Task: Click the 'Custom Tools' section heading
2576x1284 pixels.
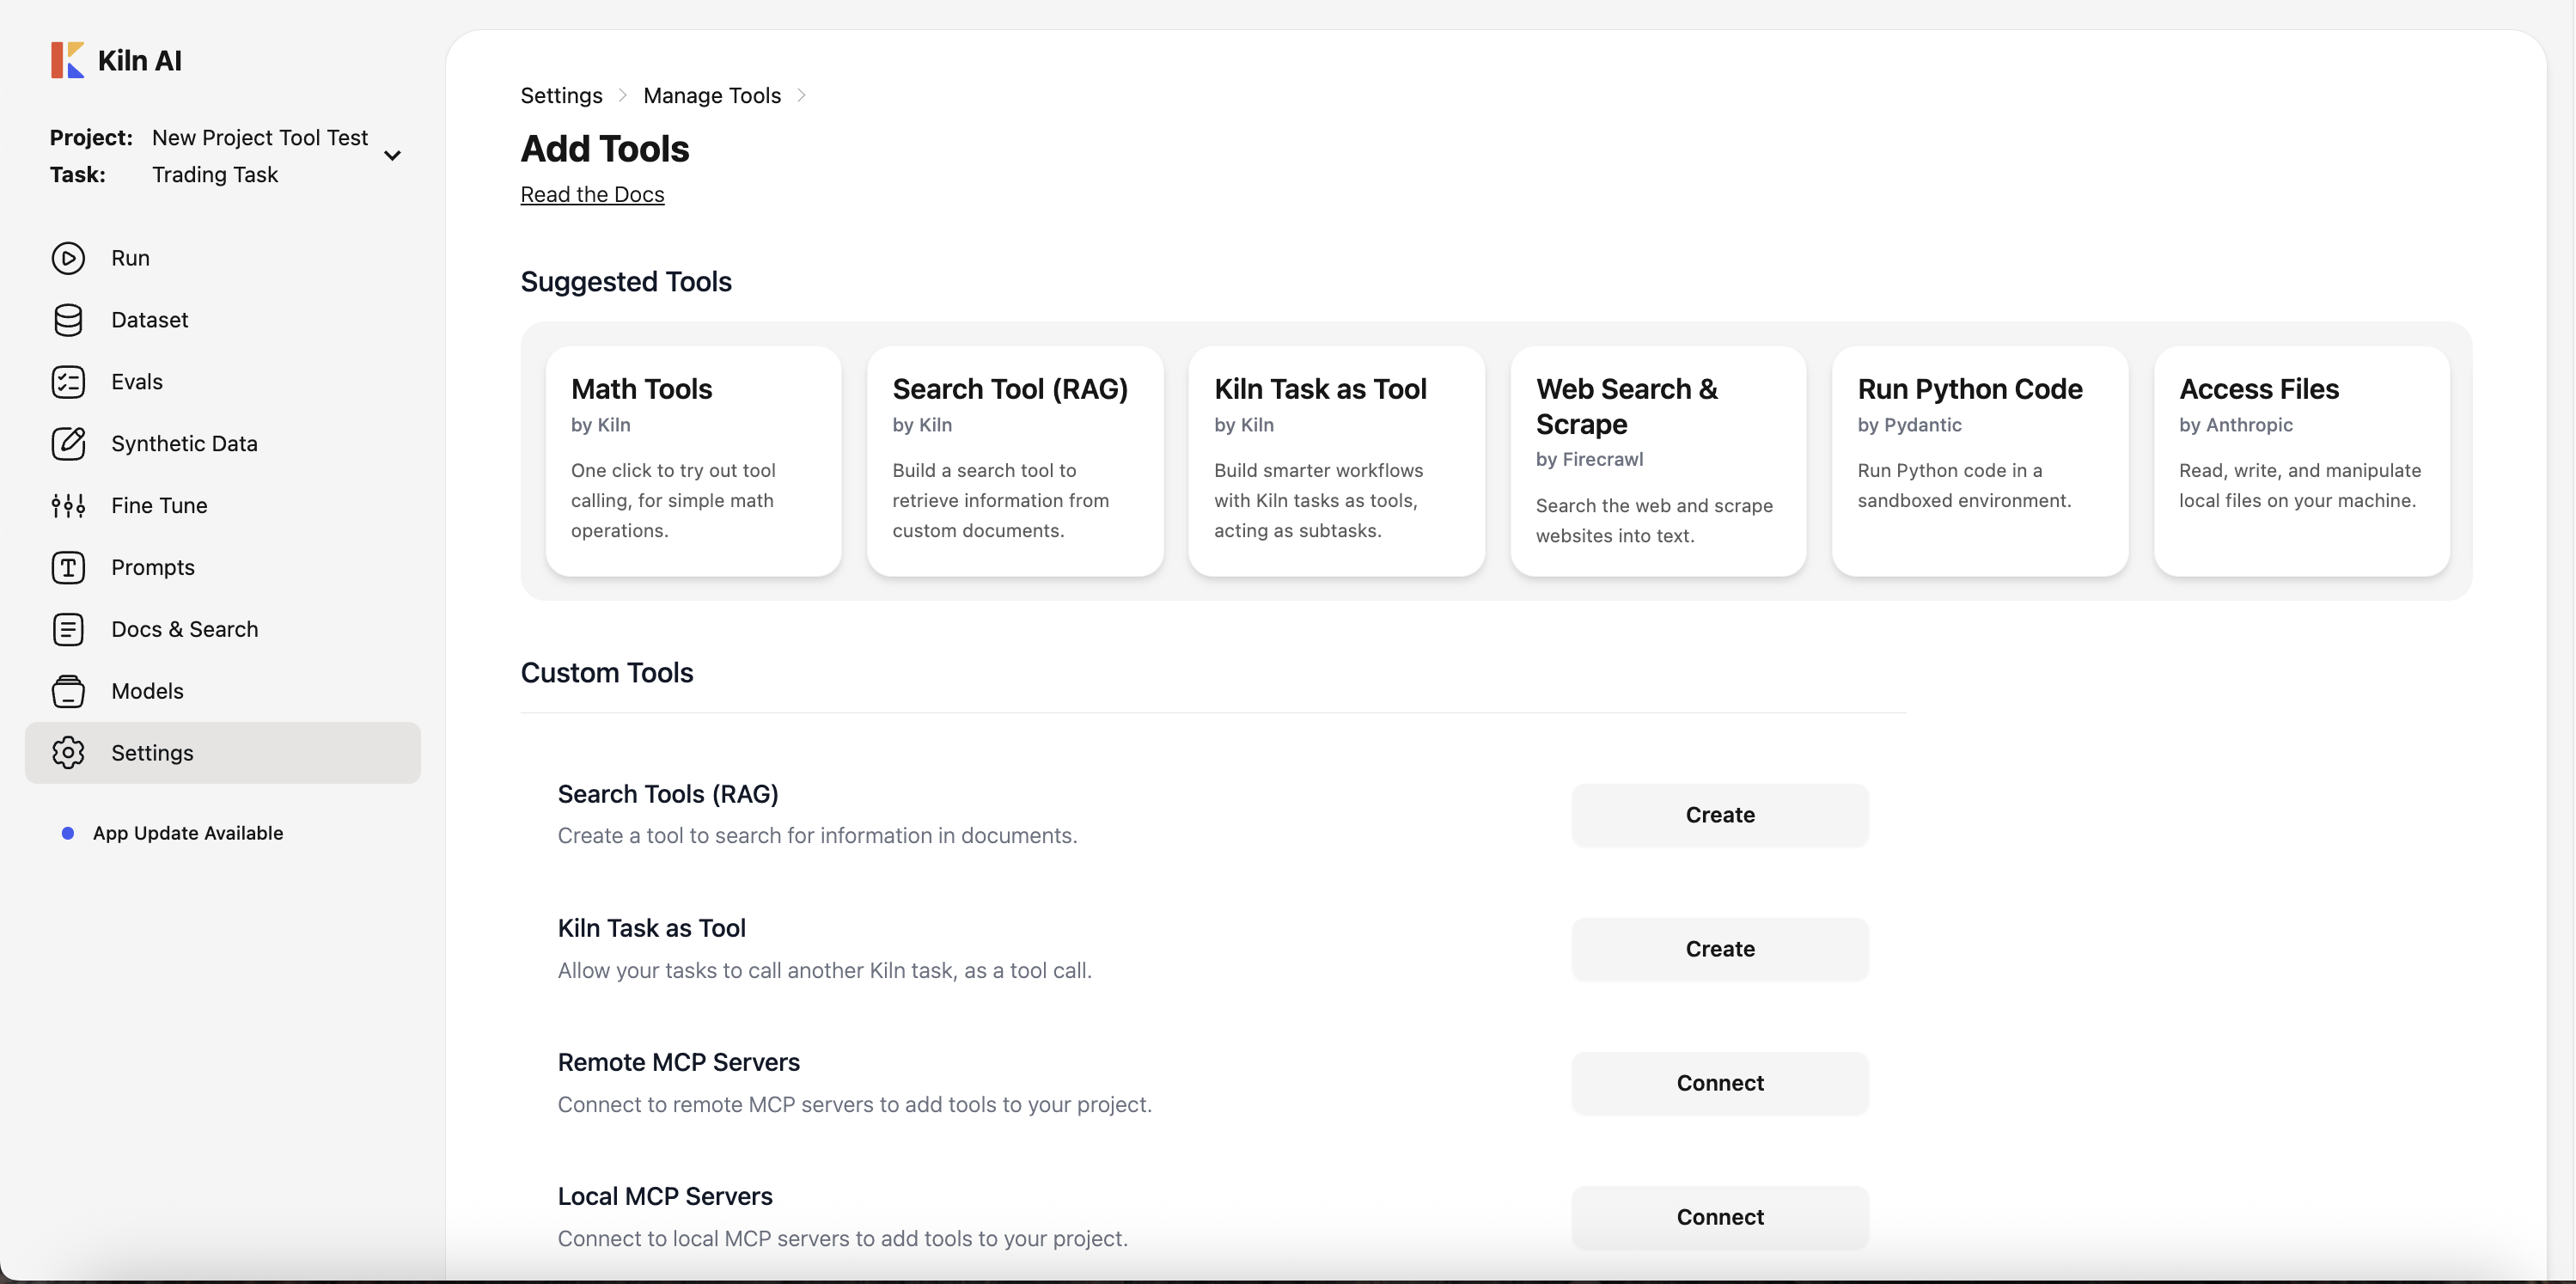Action: click(x=607, y=673)
